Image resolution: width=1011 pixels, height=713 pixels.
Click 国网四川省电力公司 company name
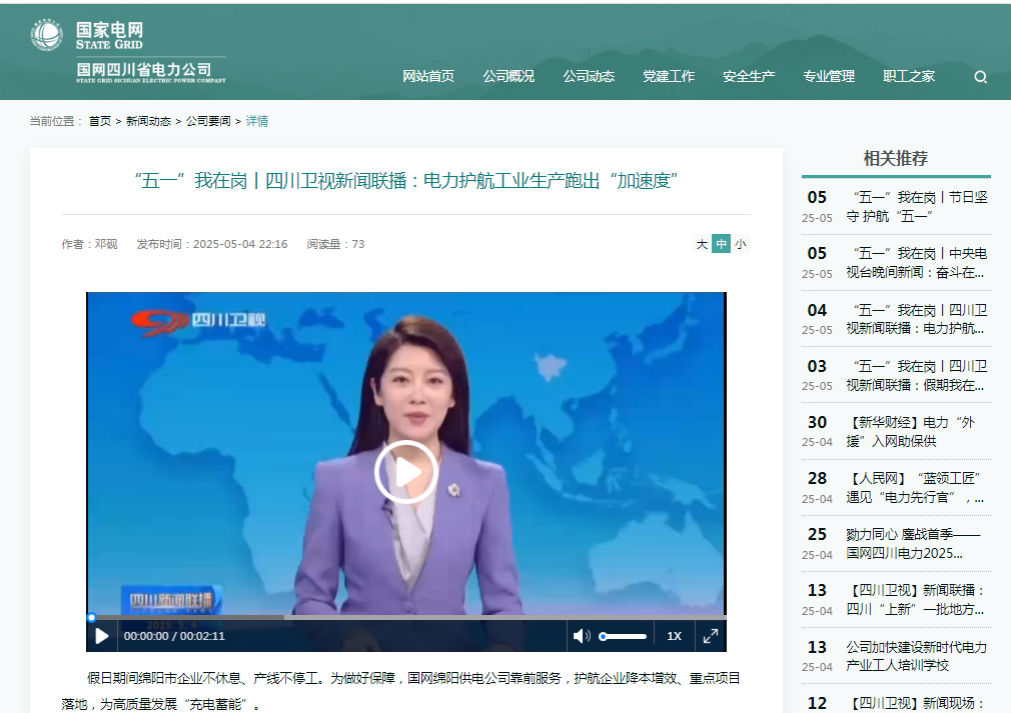click(x=144, y=70)
